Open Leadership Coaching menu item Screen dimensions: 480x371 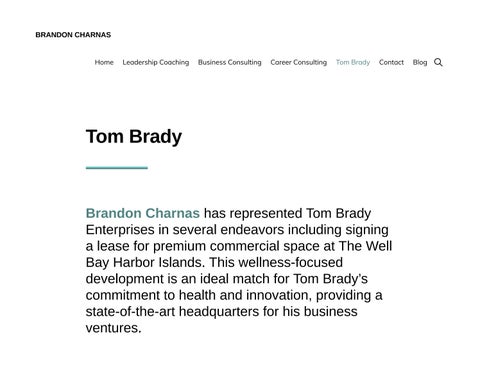click(x=156, y=62)
